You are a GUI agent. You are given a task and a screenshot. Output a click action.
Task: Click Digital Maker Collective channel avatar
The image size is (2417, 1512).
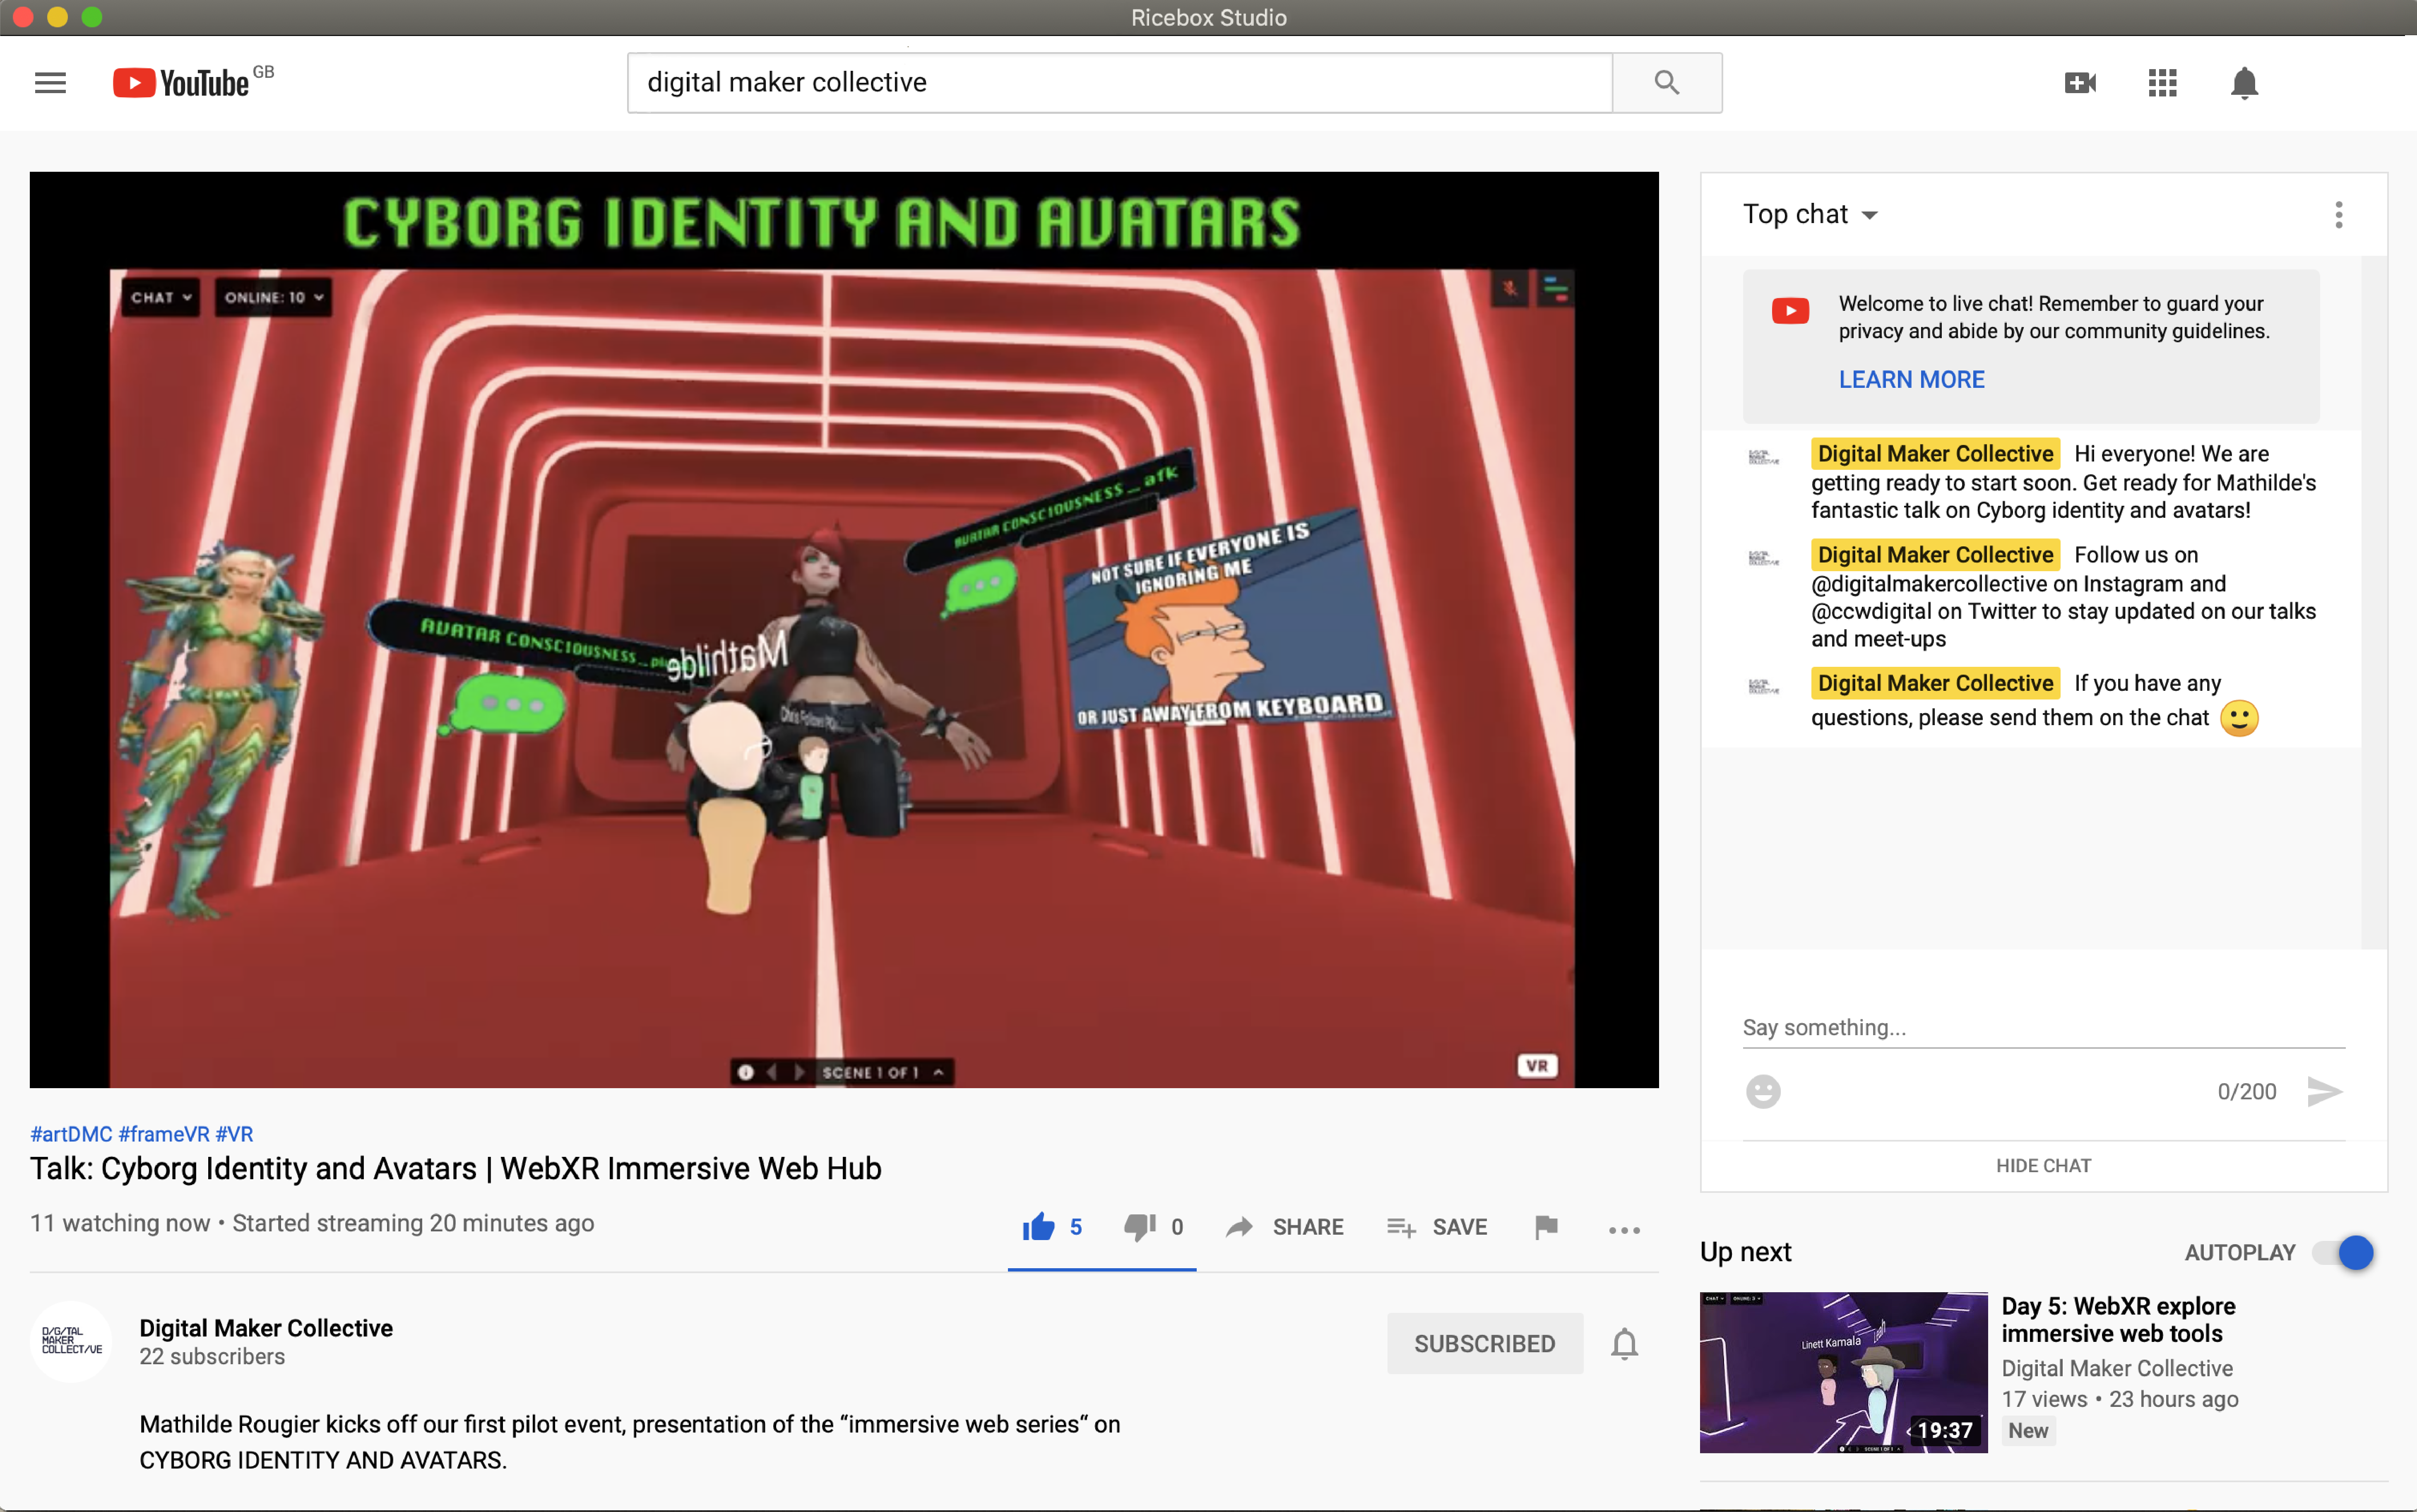click(71, 1342)
